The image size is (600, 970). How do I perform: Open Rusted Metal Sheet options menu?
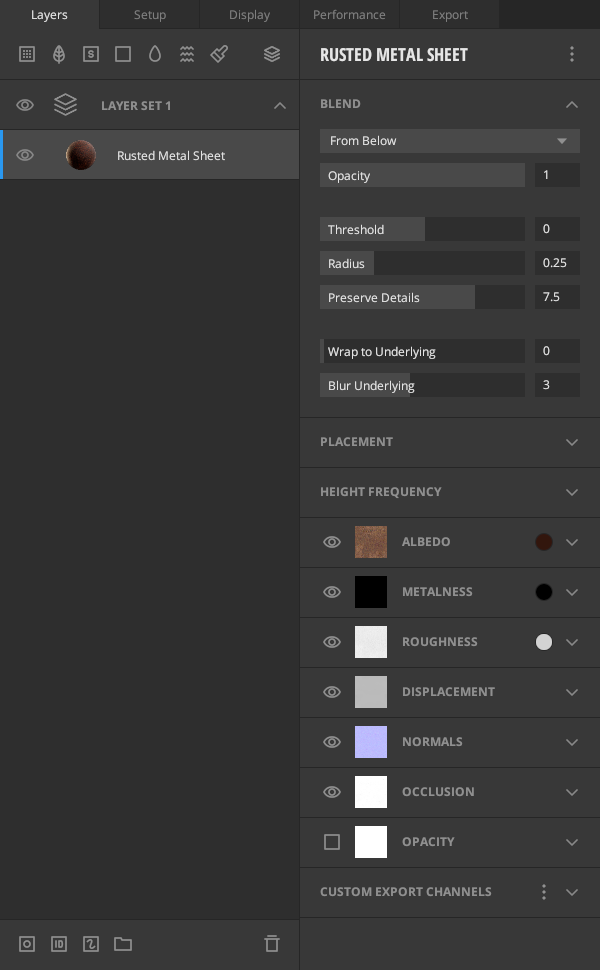[x=572, y=54]
